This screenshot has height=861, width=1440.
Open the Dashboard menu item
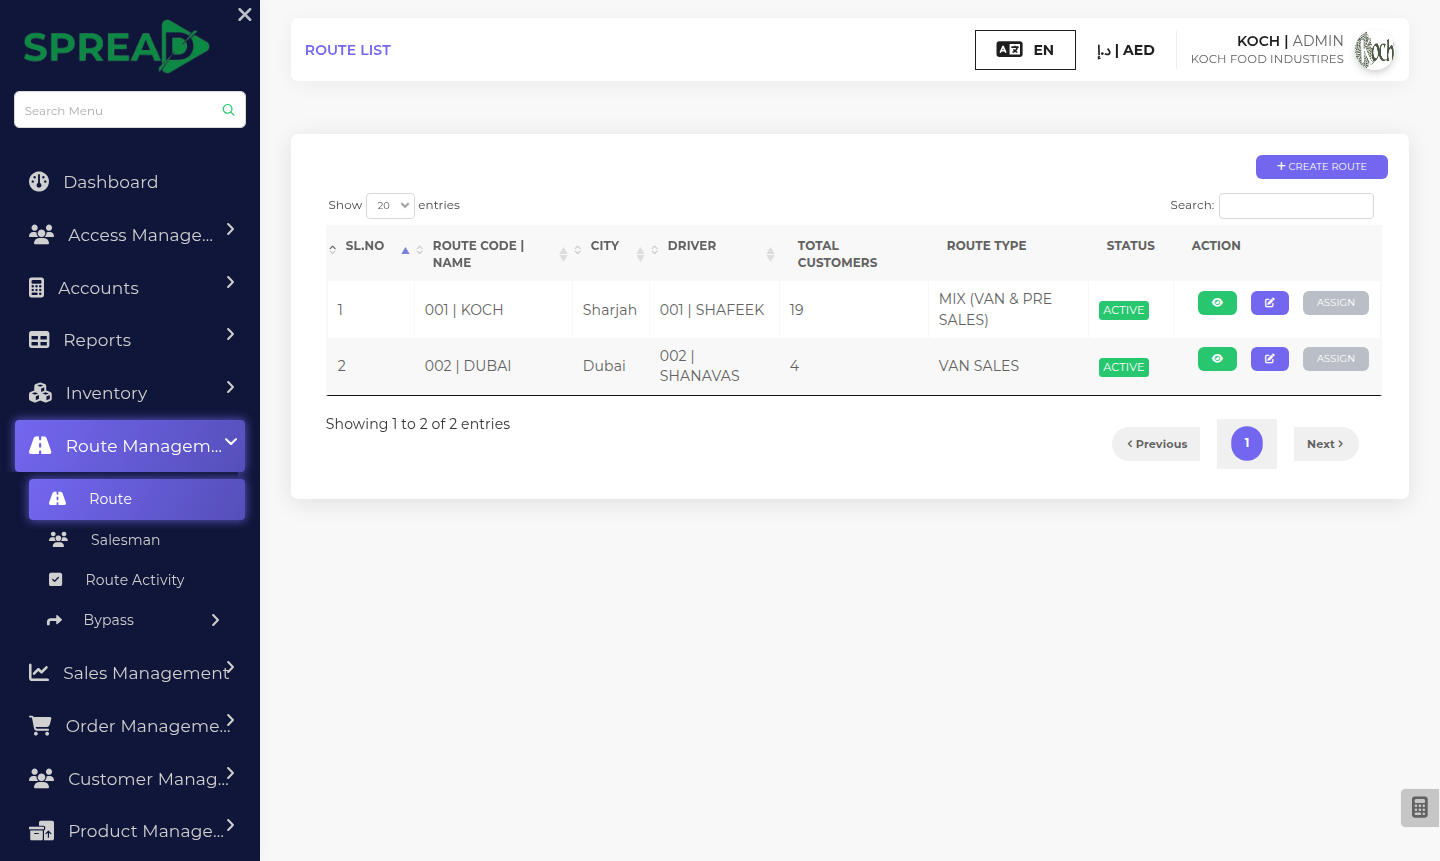pos(110,182)
